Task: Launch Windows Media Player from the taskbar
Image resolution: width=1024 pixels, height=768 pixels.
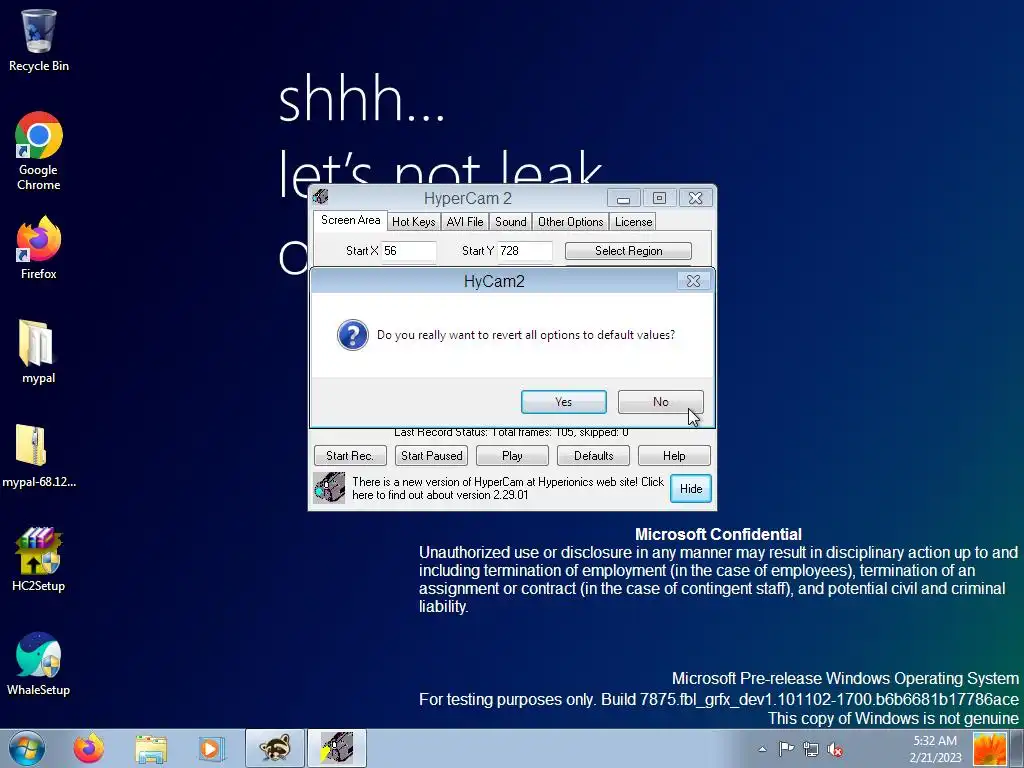Action: pyautogui.click(x=210, y=748)
